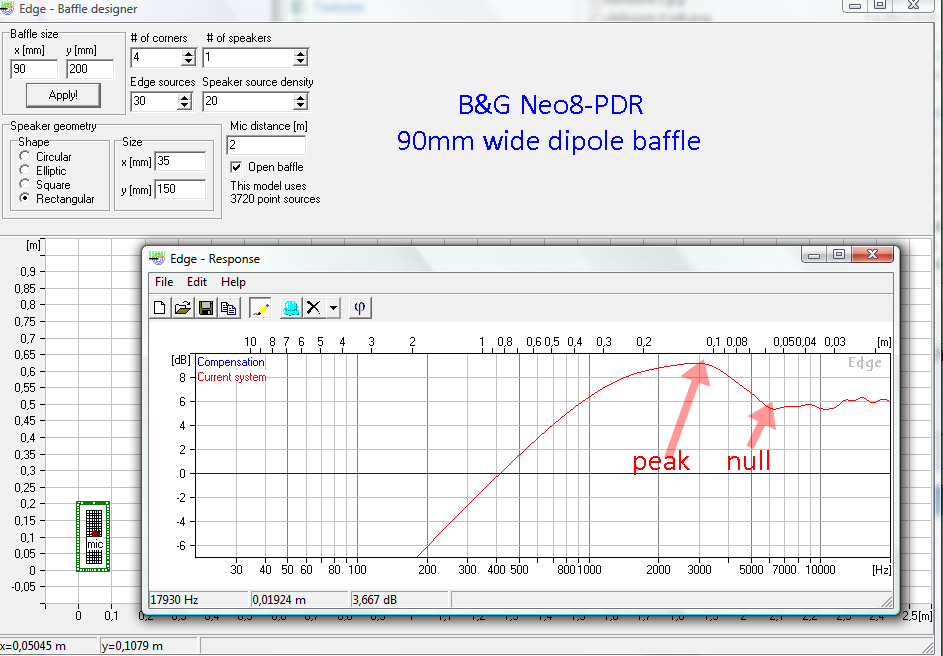Click the Apply! button
This screenshot has height=656, width=943.
(63, 95)
